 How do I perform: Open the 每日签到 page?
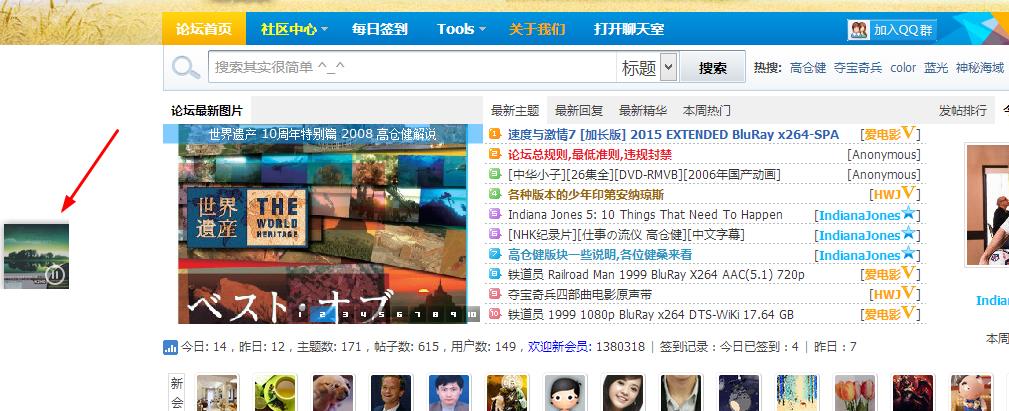tap(380, 29)
